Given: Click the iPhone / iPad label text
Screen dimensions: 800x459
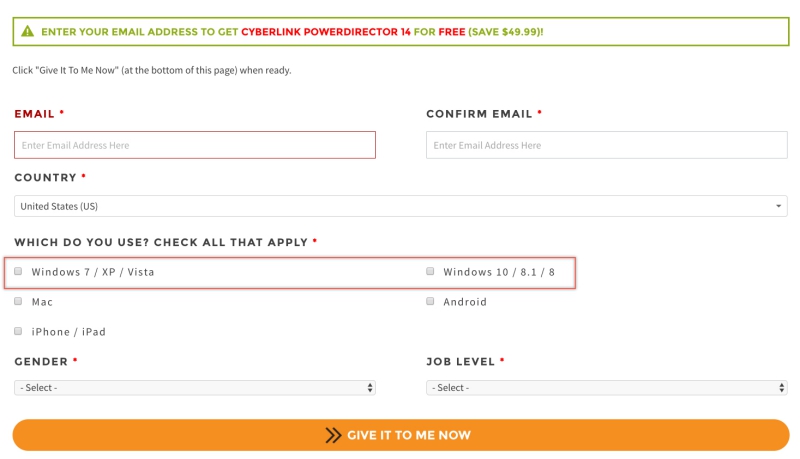Looking at the screenshot, I should [x=68, y=332].
